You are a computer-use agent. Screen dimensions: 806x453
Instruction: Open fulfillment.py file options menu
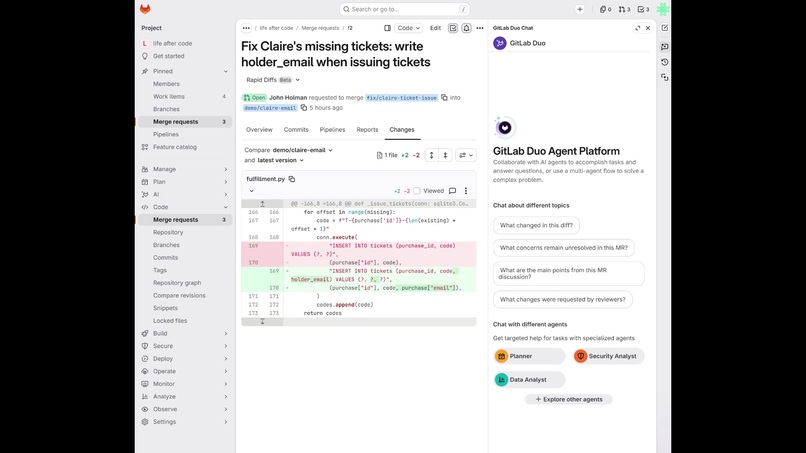click(466, 191)
